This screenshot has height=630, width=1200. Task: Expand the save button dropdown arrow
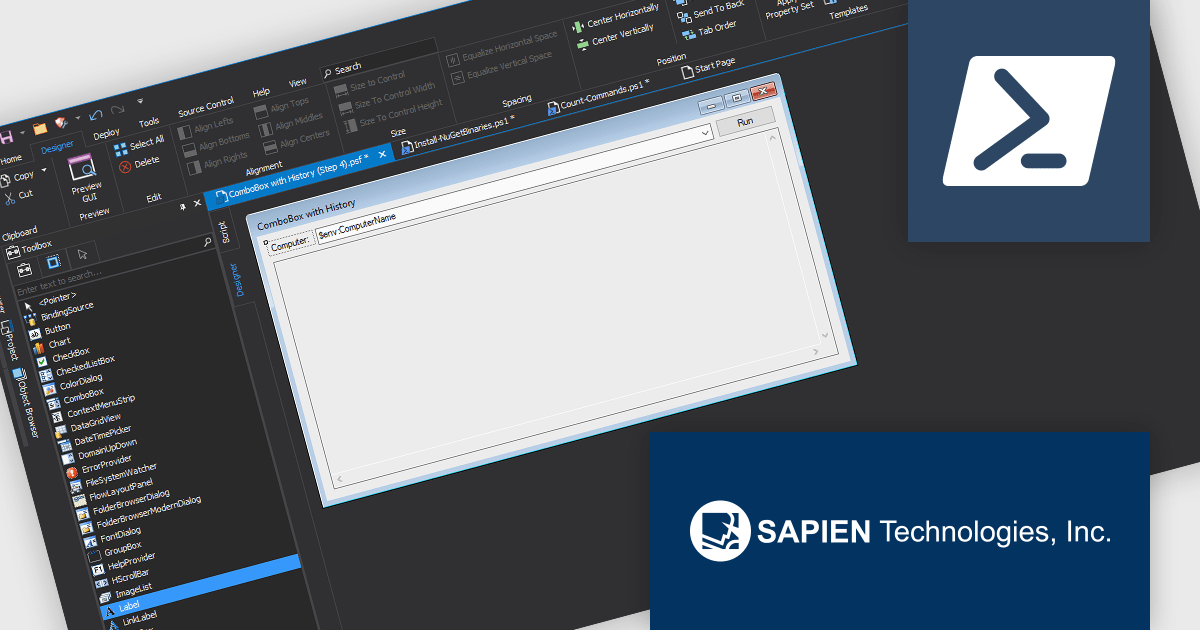pos(22,132)
